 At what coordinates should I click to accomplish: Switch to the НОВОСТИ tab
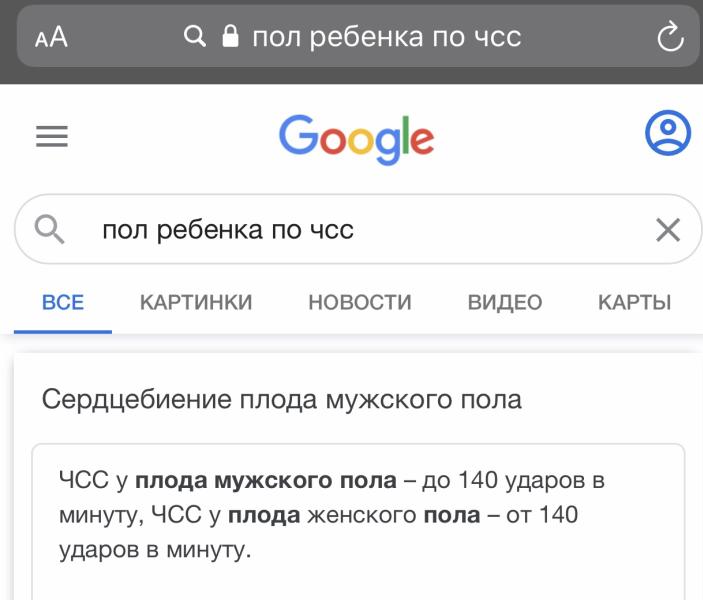click(x=360, y=302)
